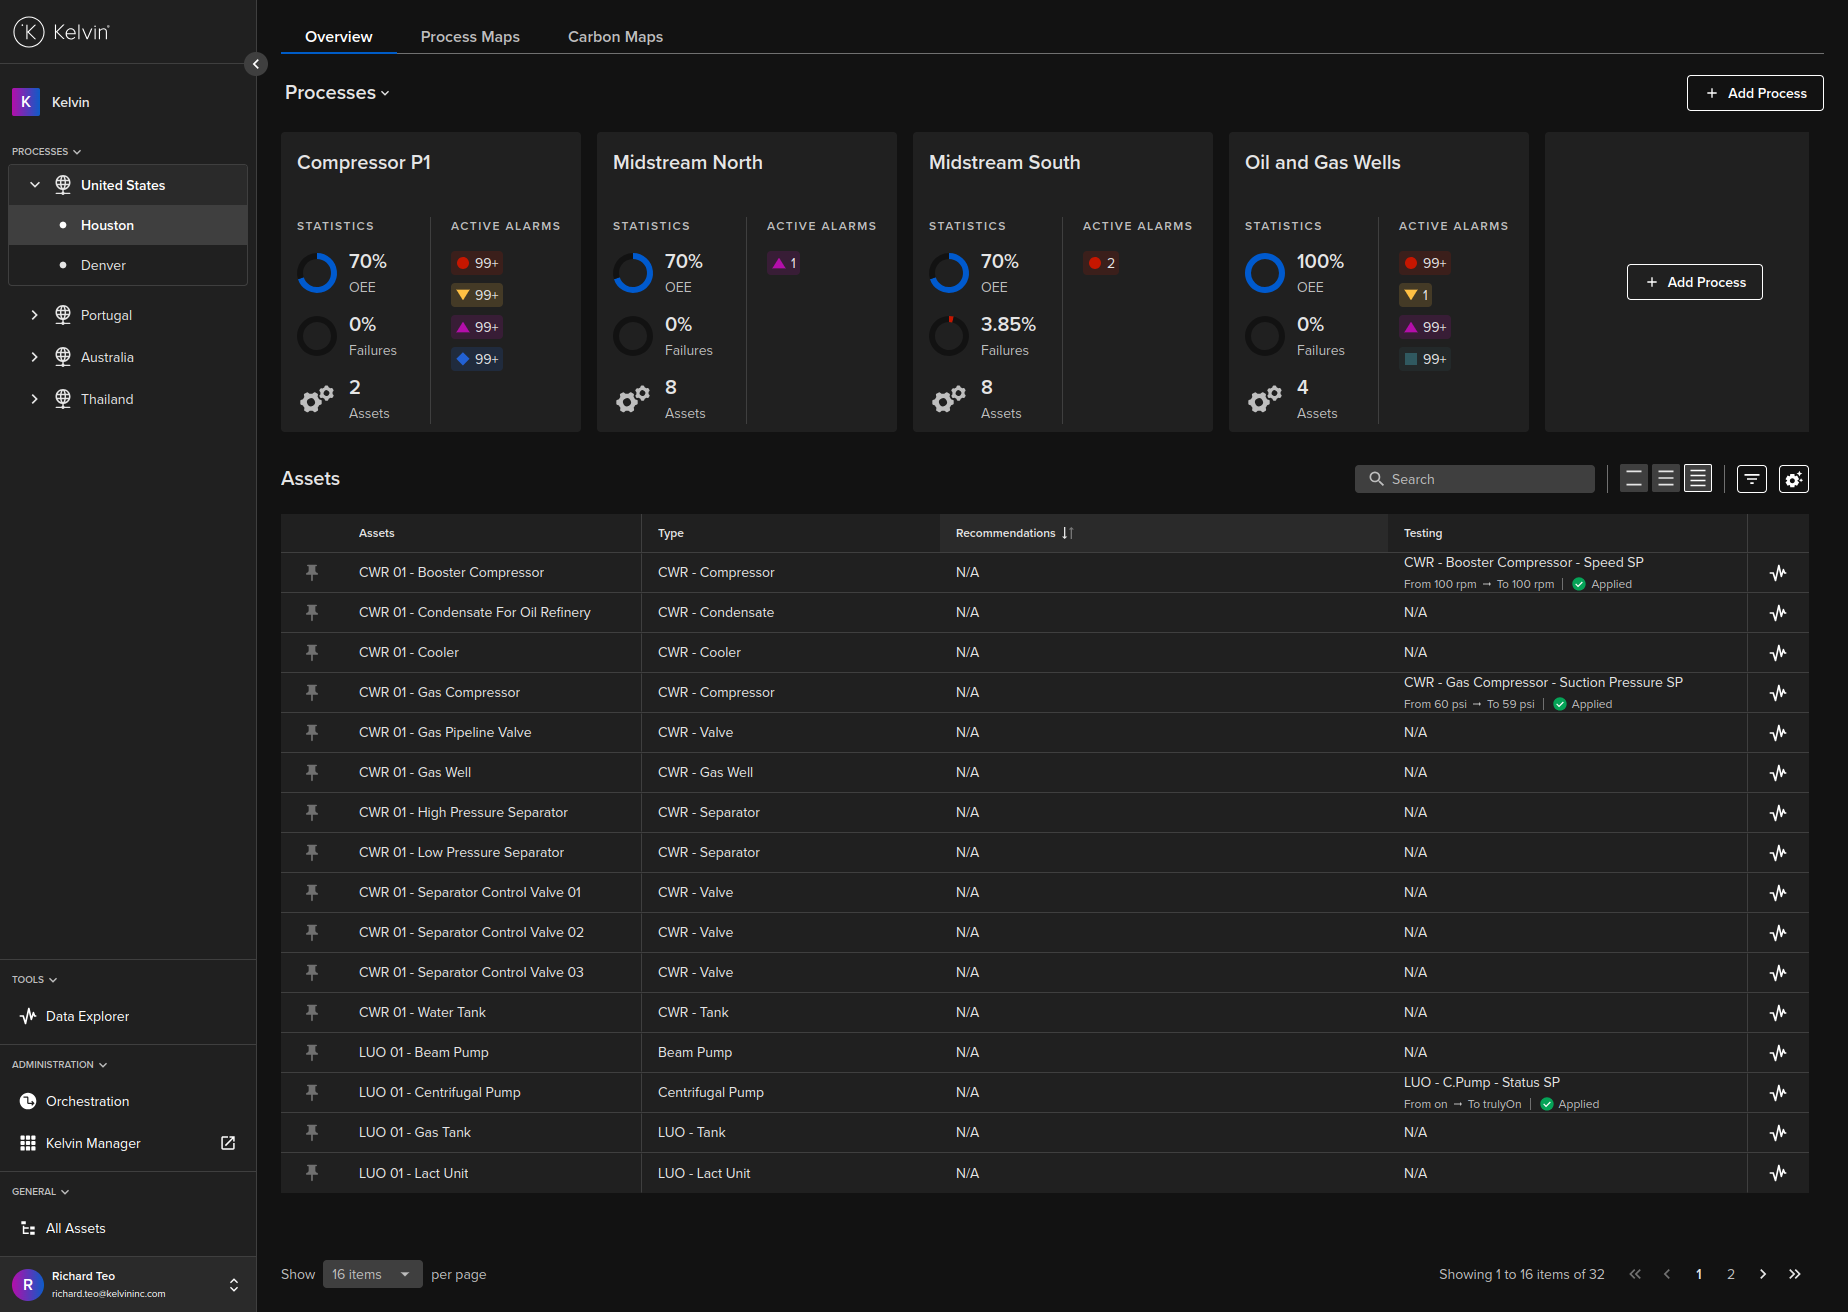Viewport: 1848px width, 1312px height.
Task: Switch to the compact row density view
Action: [x=1698, y=479]
